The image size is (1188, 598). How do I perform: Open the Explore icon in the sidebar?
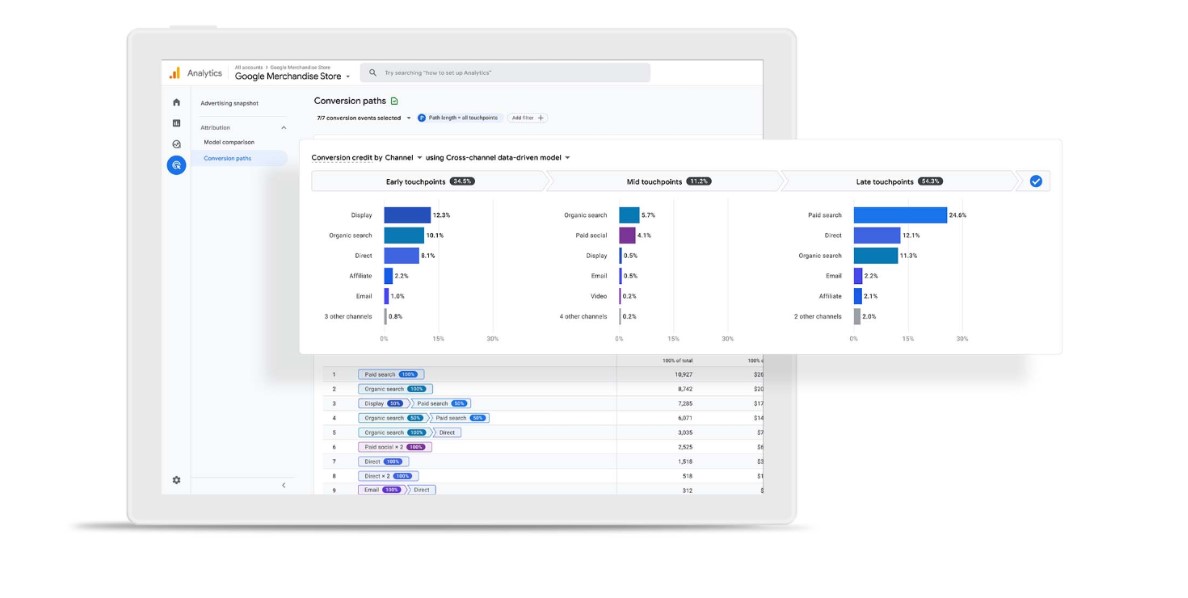177,144
